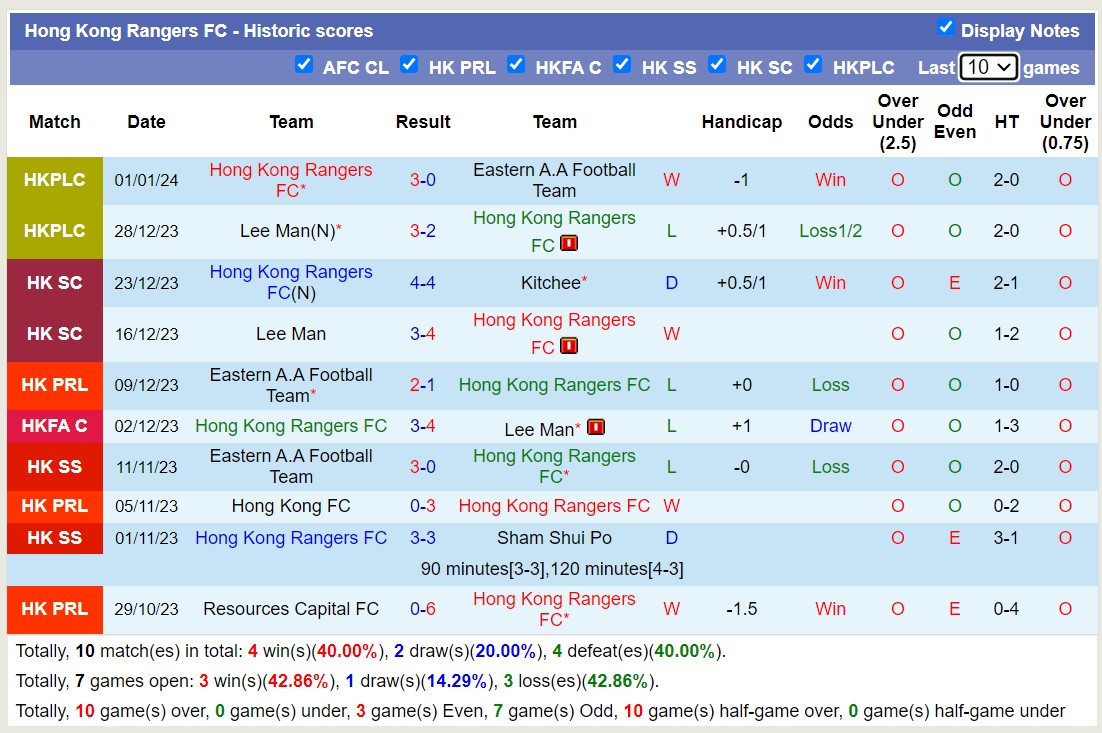Open 3-0 result against Eastern on 01/01/24
Screen dimensions: 1102x733
click(422, 180)
